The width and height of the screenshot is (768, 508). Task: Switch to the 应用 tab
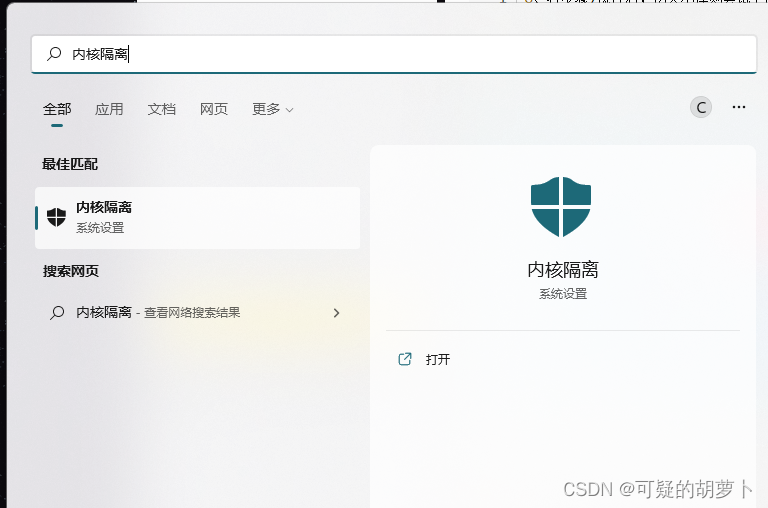tap(109, 109)
